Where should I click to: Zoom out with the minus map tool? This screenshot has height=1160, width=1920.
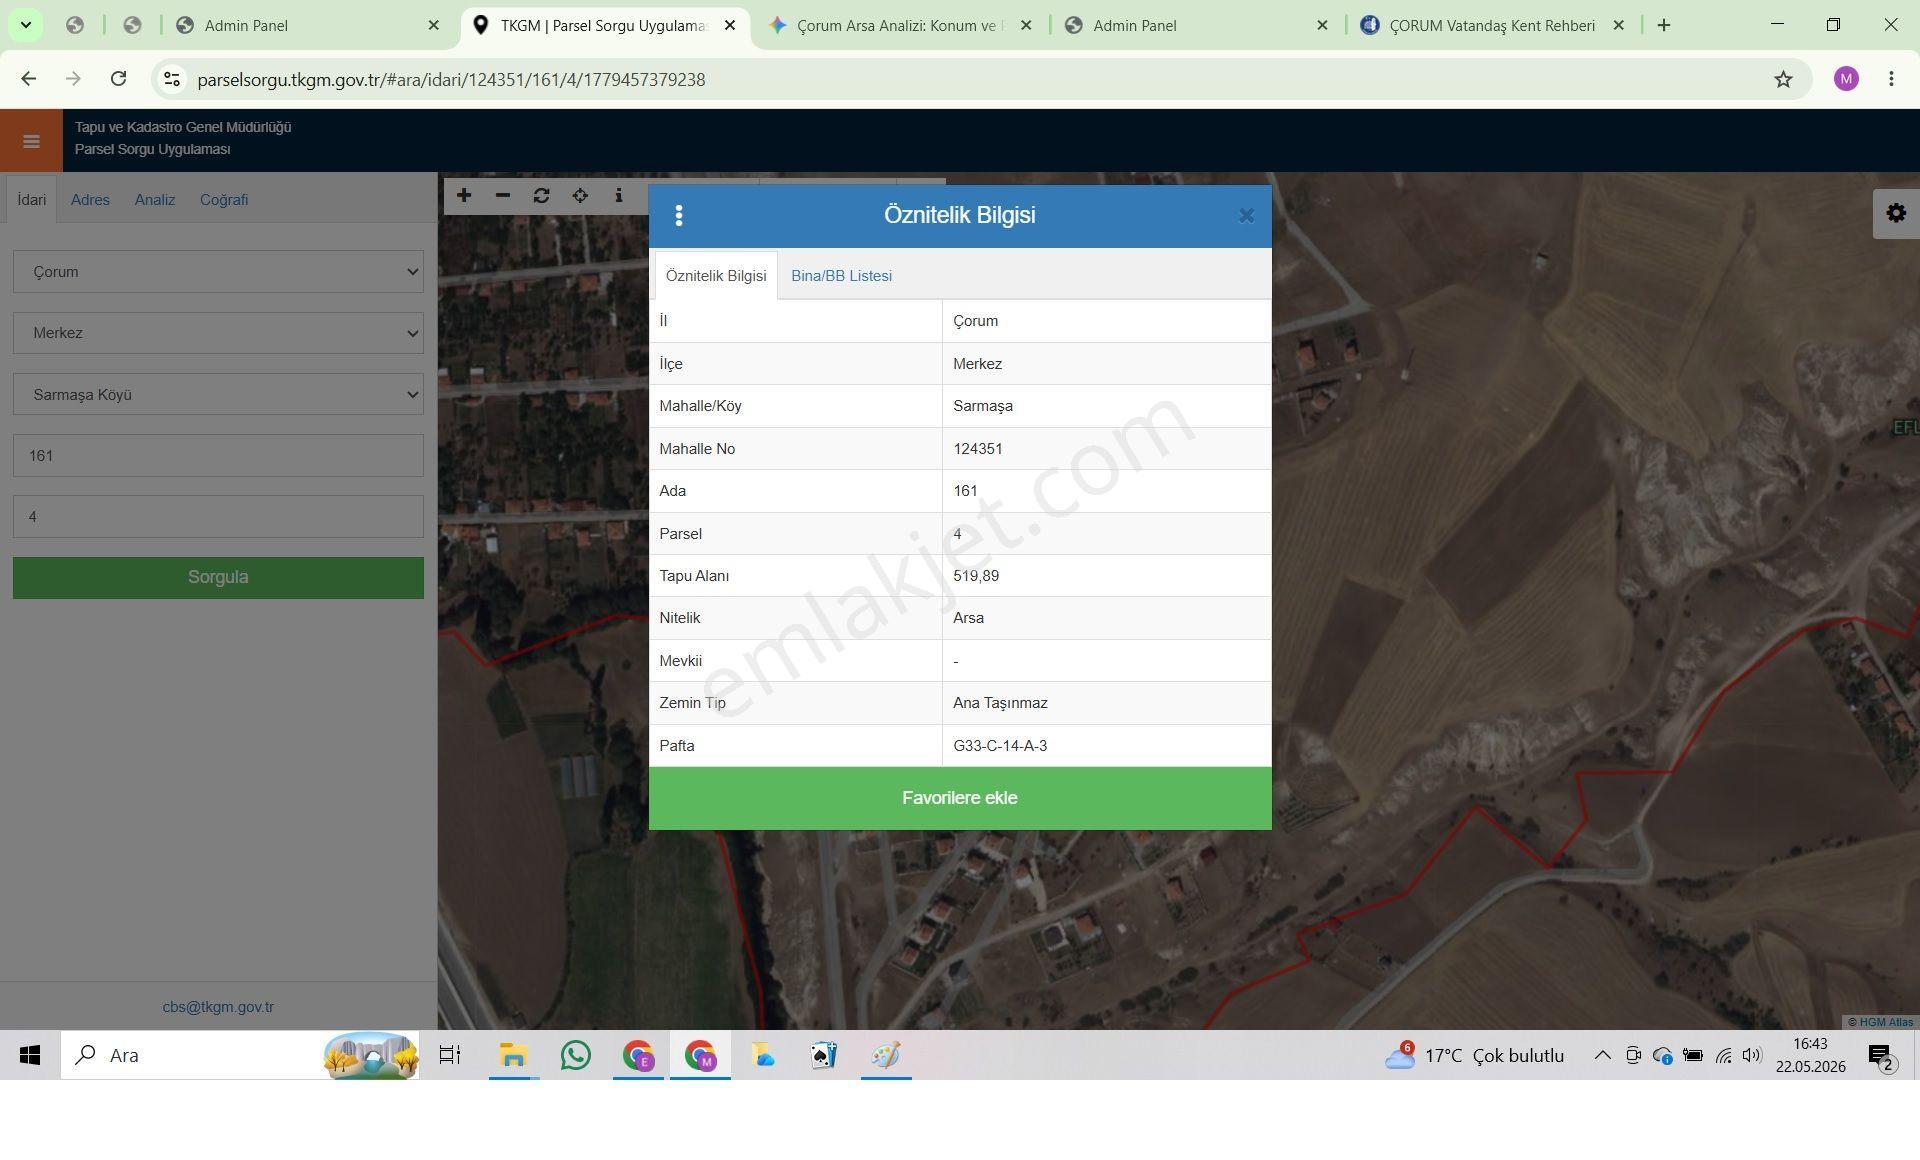pyautogui.click(x=503, y=196)
